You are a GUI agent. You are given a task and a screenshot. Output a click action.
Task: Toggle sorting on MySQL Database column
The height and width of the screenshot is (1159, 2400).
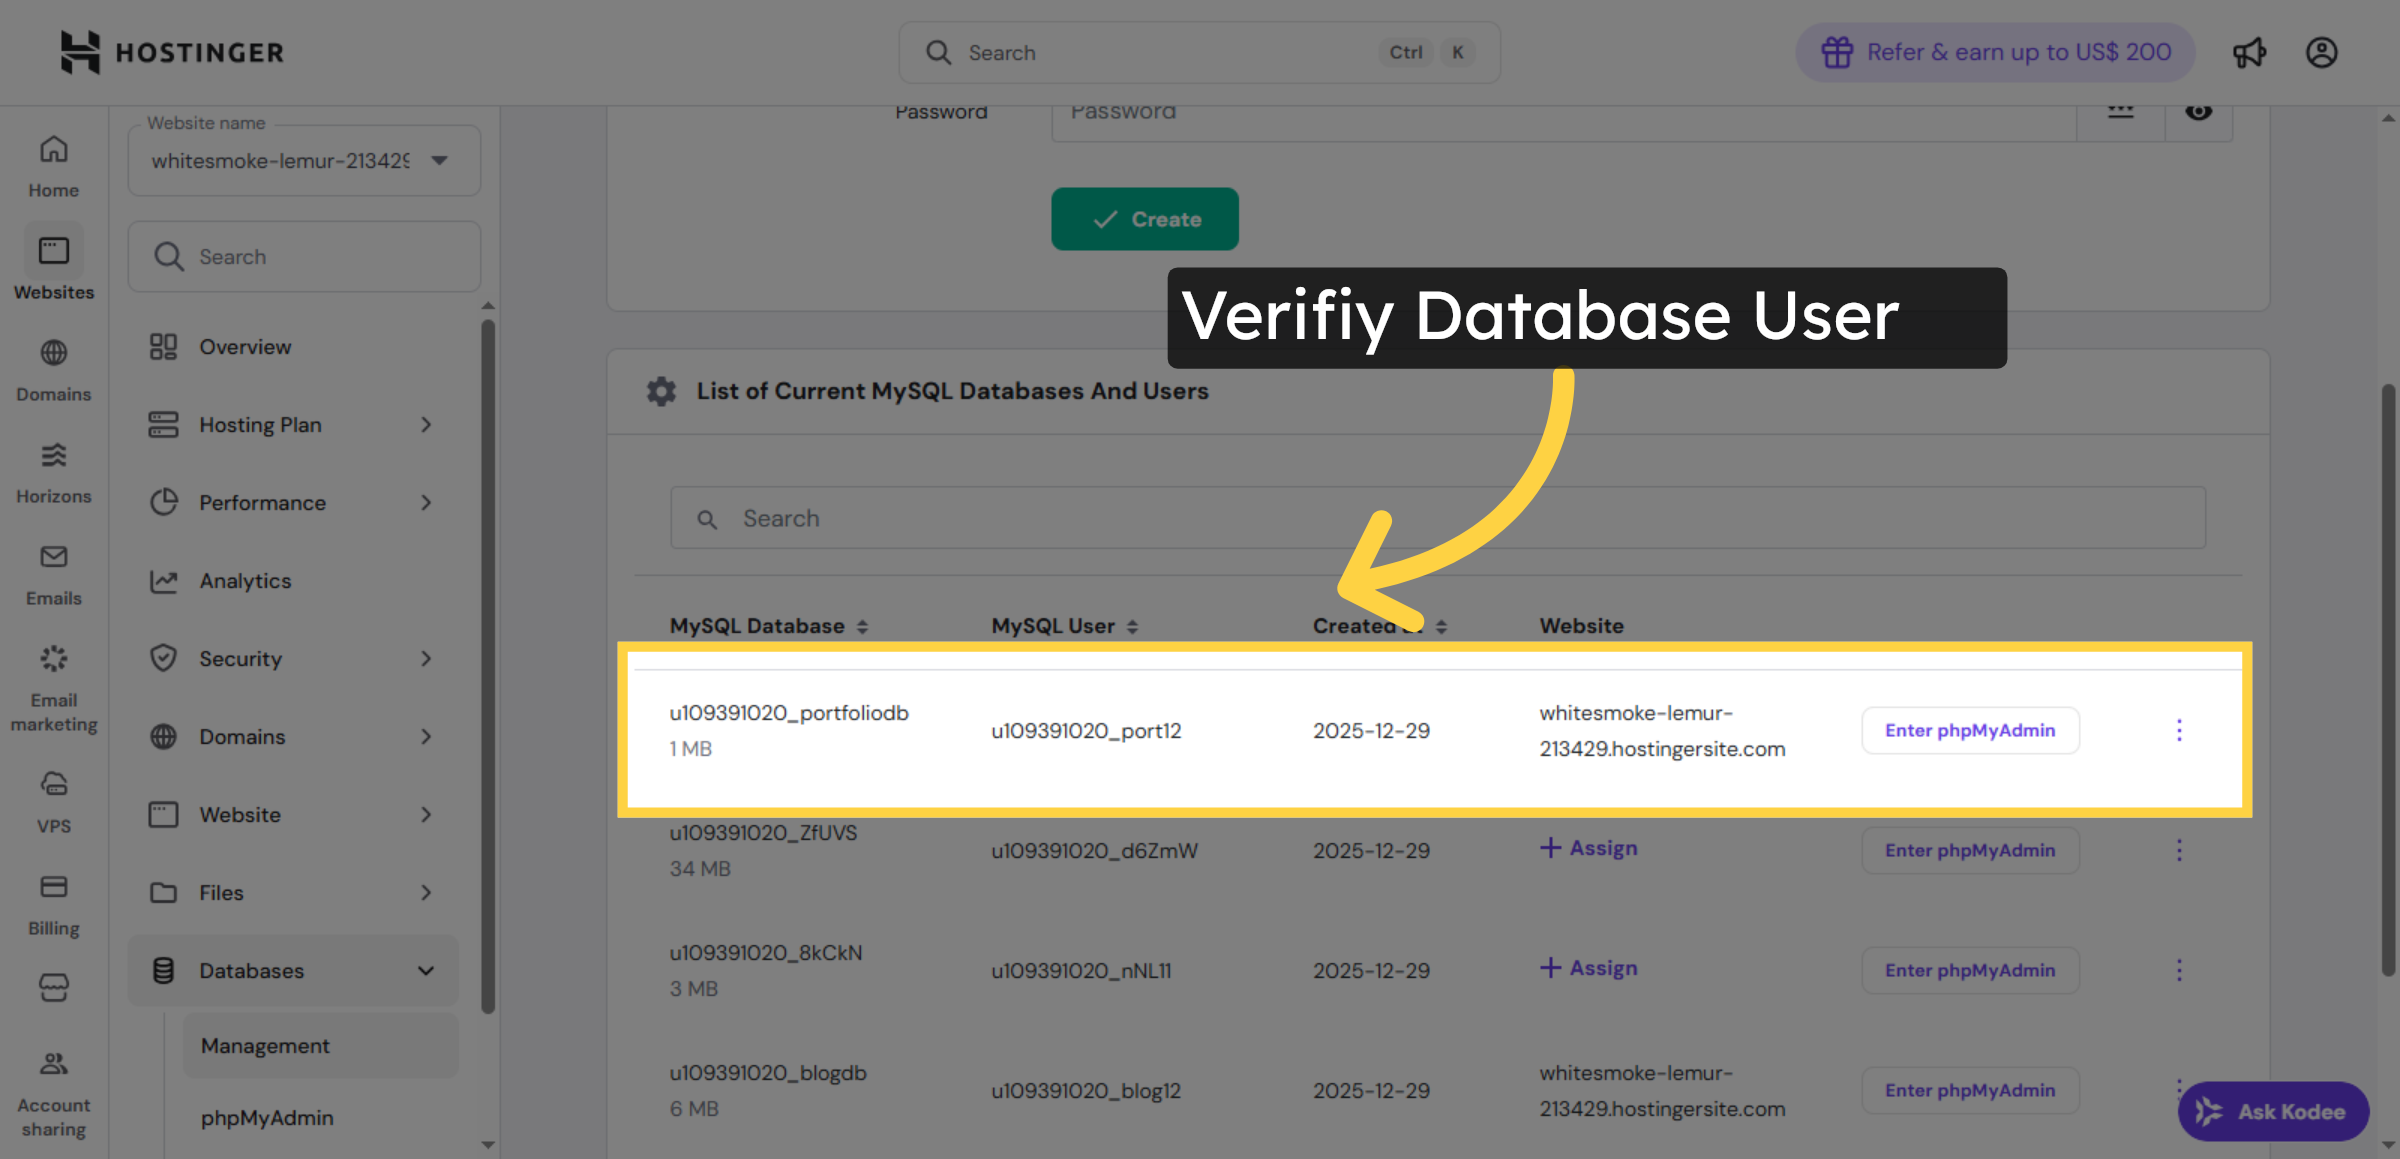coord(862,626)
